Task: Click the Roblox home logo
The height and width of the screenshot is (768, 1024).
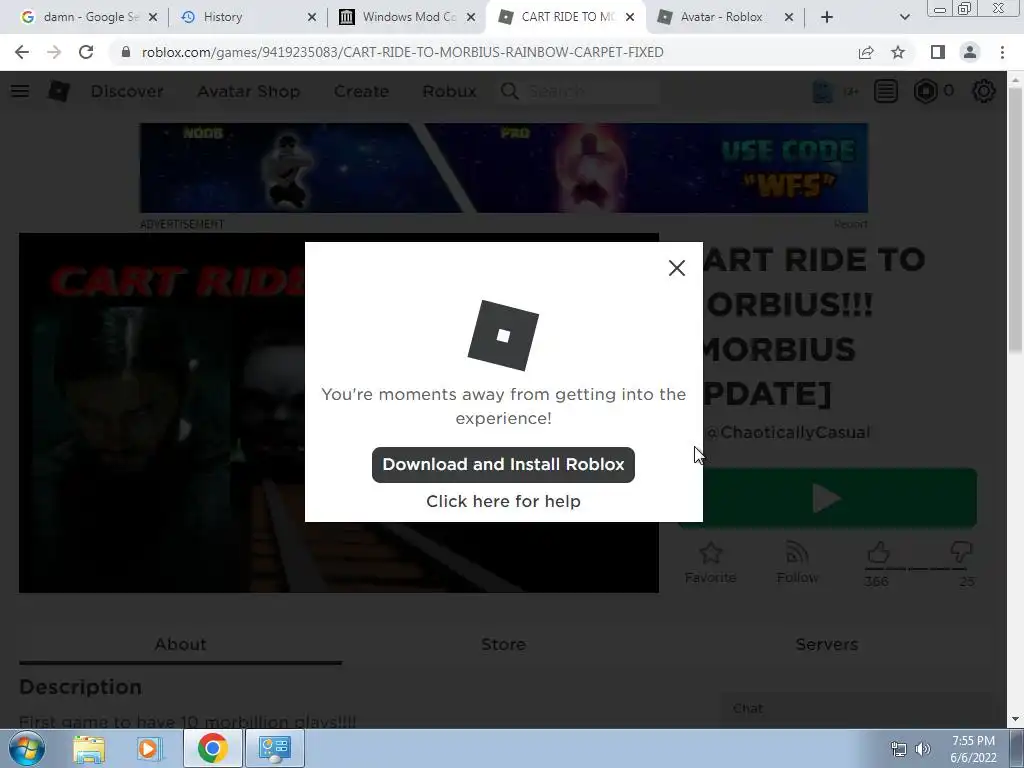Action: click(58, 91)
